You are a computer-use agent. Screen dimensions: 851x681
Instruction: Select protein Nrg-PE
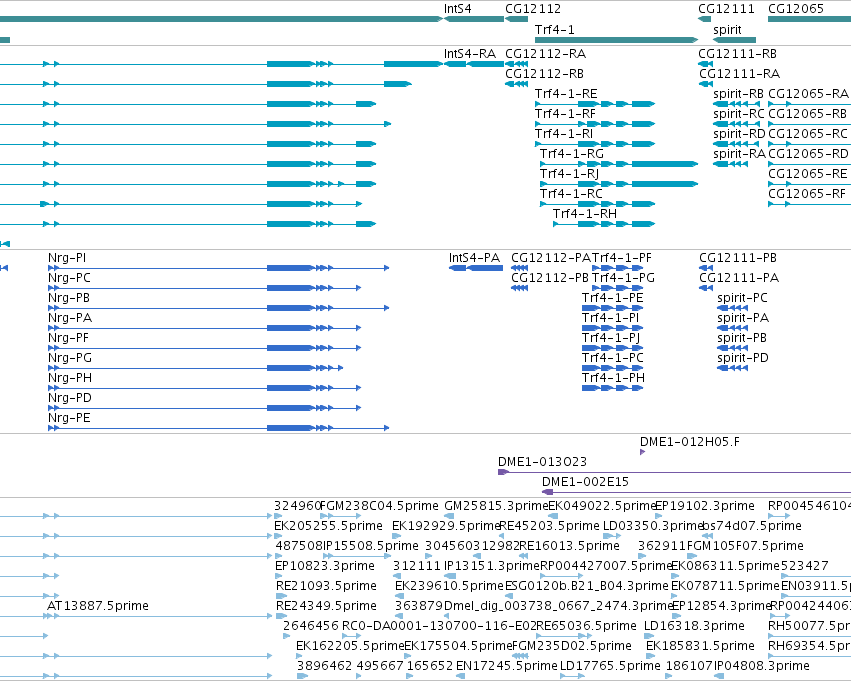pyautogui.click(x=69, y=418)
